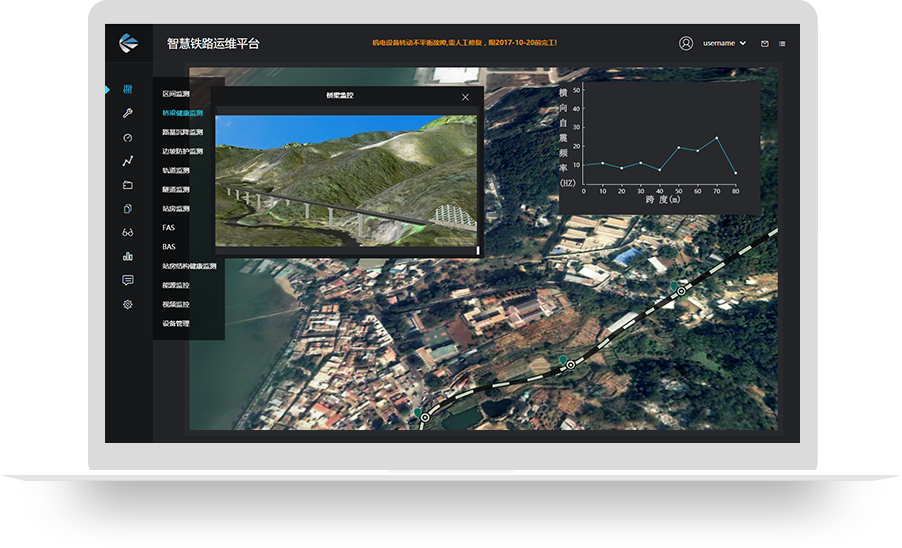Viewport: 902px width, 548px height.
Task: Open the chat message icon in sidebar
Action: coord(128,280)
